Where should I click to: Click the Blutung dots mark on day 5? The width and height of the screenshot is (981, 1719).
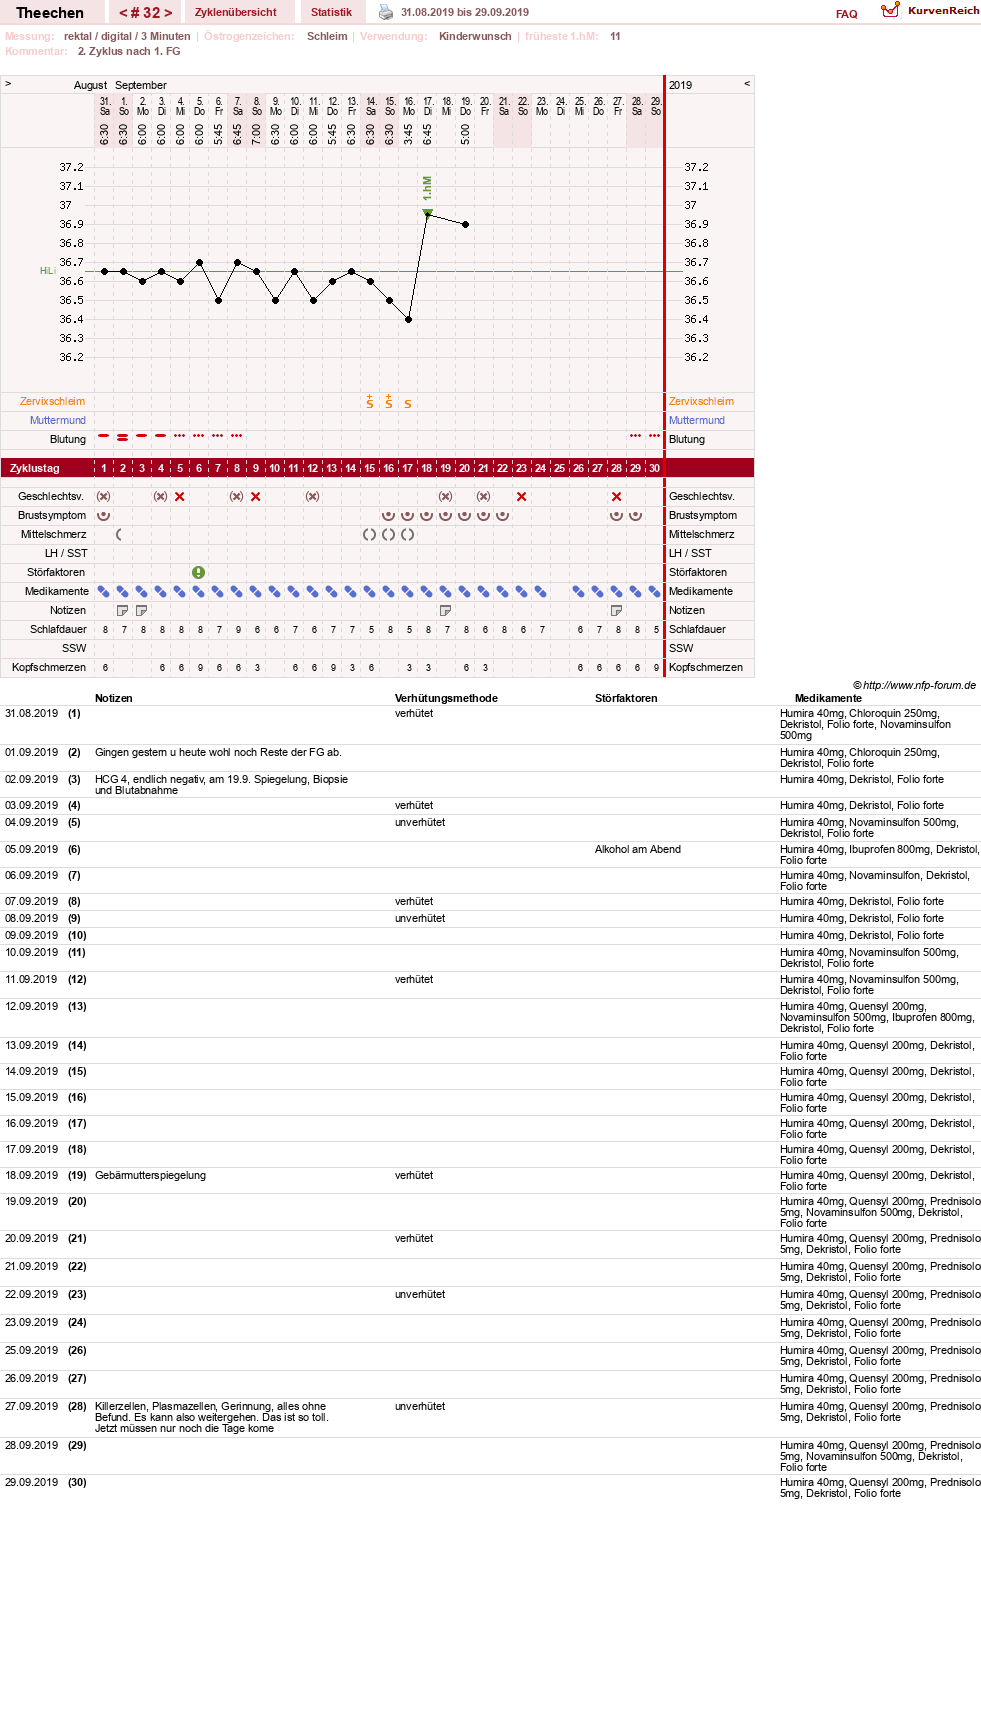[x=180, y=436]
